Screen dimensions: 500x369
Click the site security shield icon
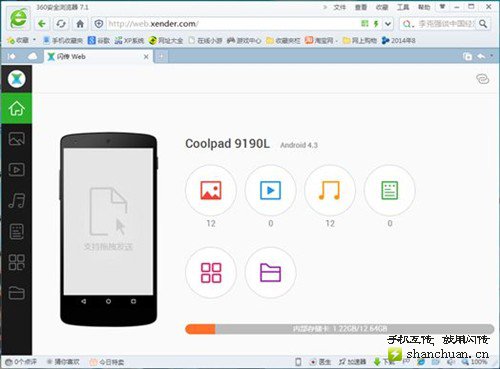[x=99, y=24]
